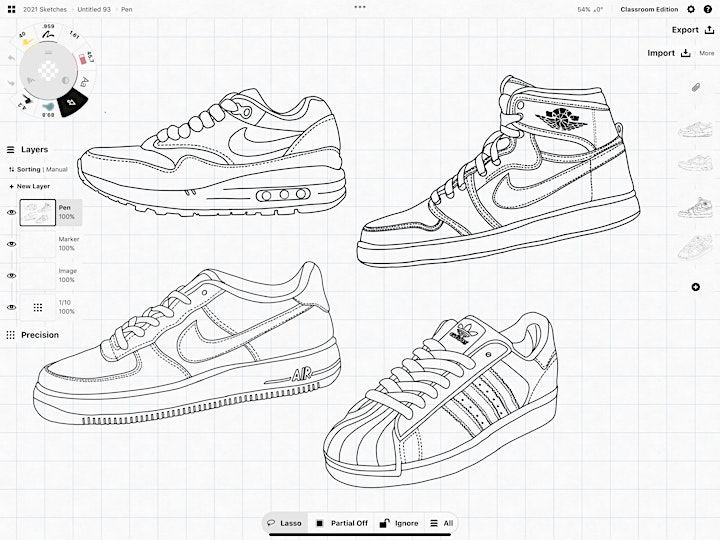Open the Classroom Edition menu
The image size is (720, 540).
click(x=649, y=9)
